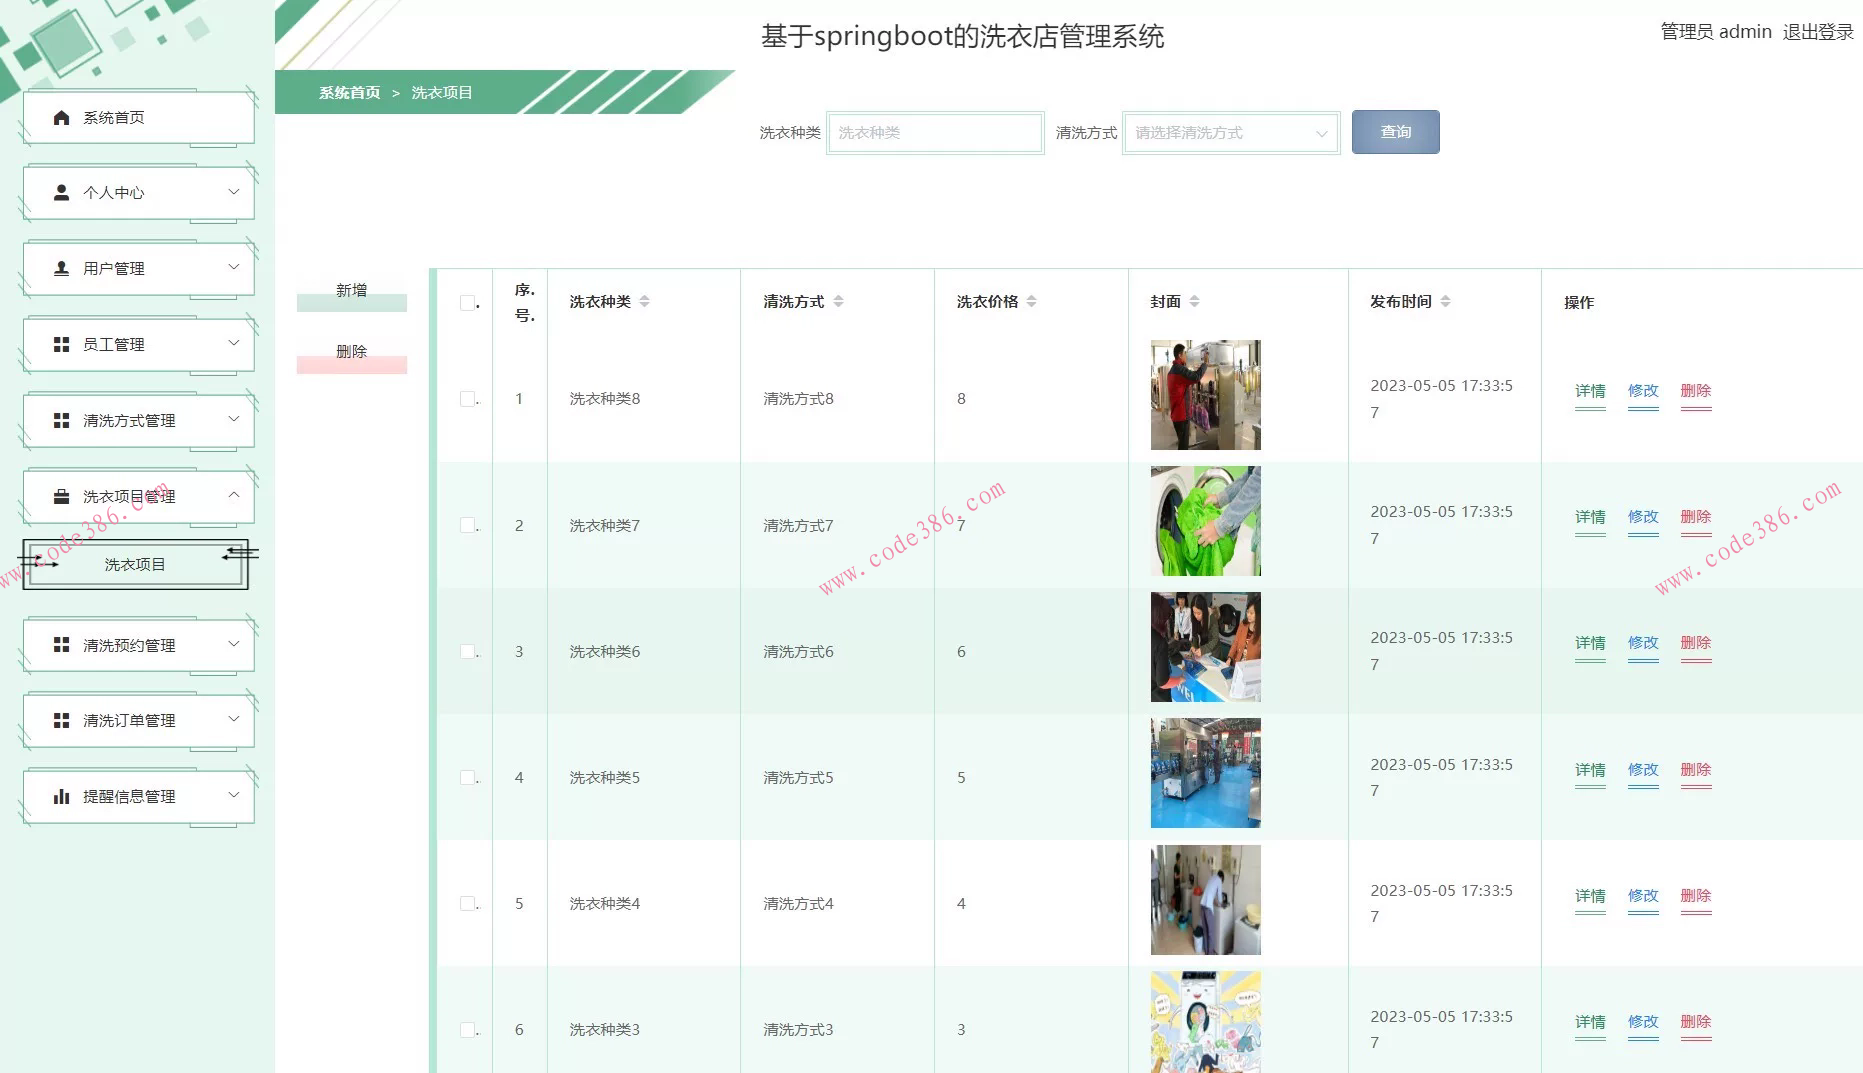Click the 清洗方式管理 icon

pos(60,420)
